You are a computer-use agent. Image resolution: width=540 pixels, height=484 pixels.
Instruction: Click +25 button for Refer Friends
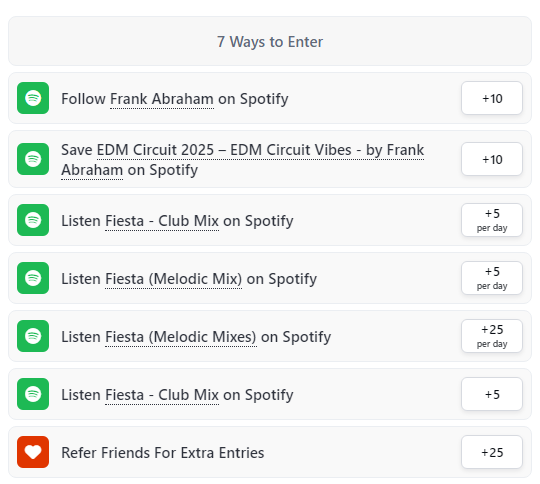(492, 452)
